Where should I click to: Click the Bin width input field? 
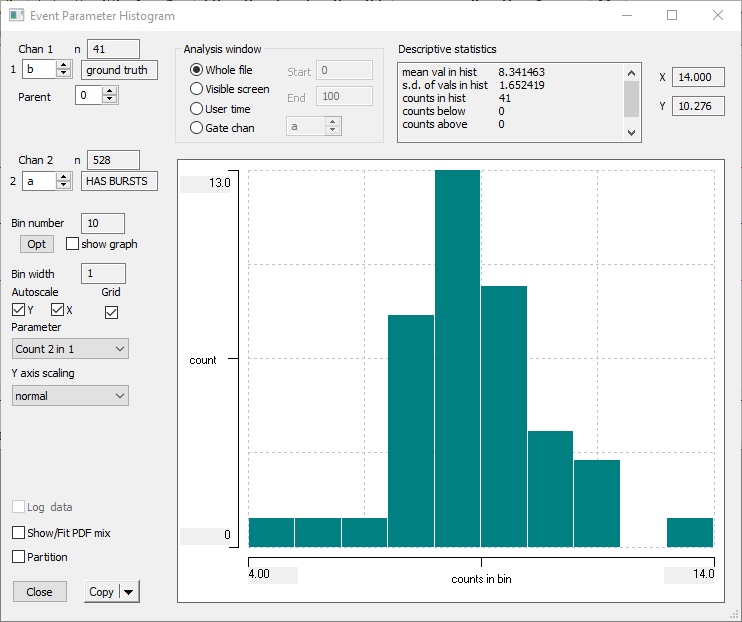pos(104,274)
